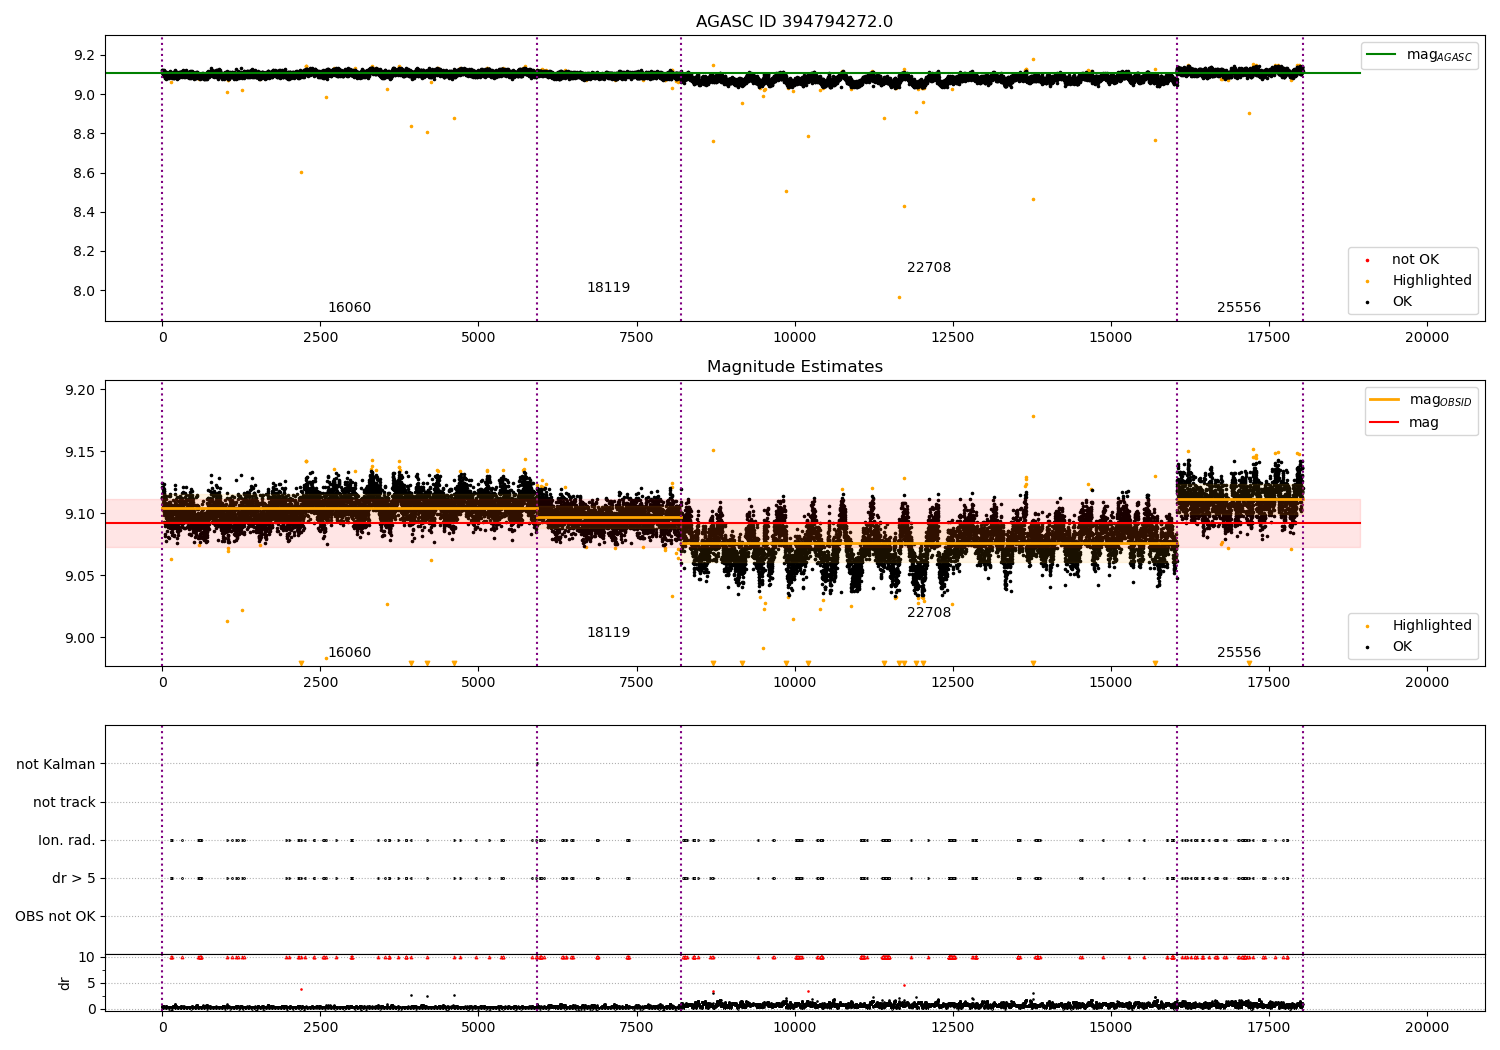This screenshot has width=1500, height=1050.
Task: Click obsid label 25556 in top plot
Action: [x=1239, y=308]
